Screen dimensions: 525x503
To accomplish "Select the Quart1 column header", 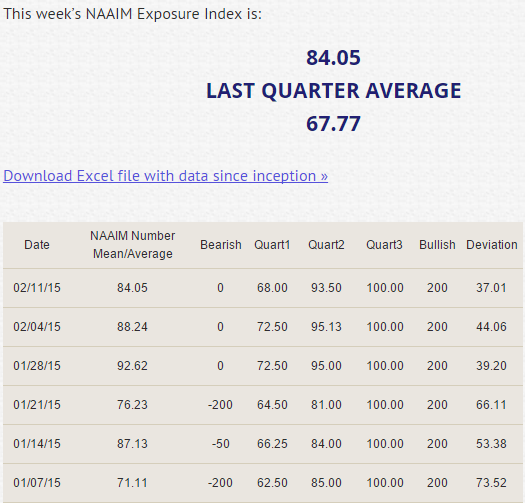I will (272, 245).
